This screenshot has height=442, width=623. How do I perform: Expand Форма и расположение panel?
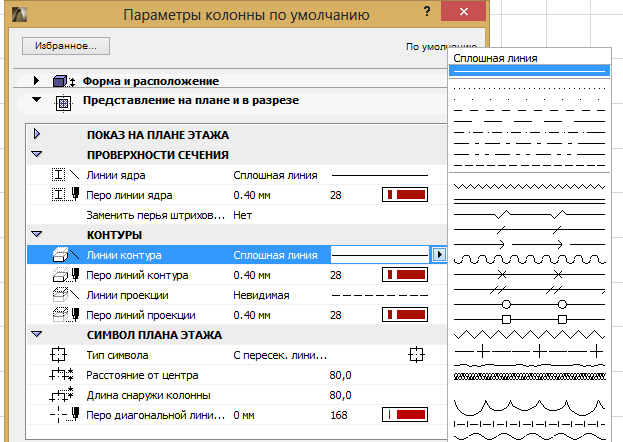(36, 81)
